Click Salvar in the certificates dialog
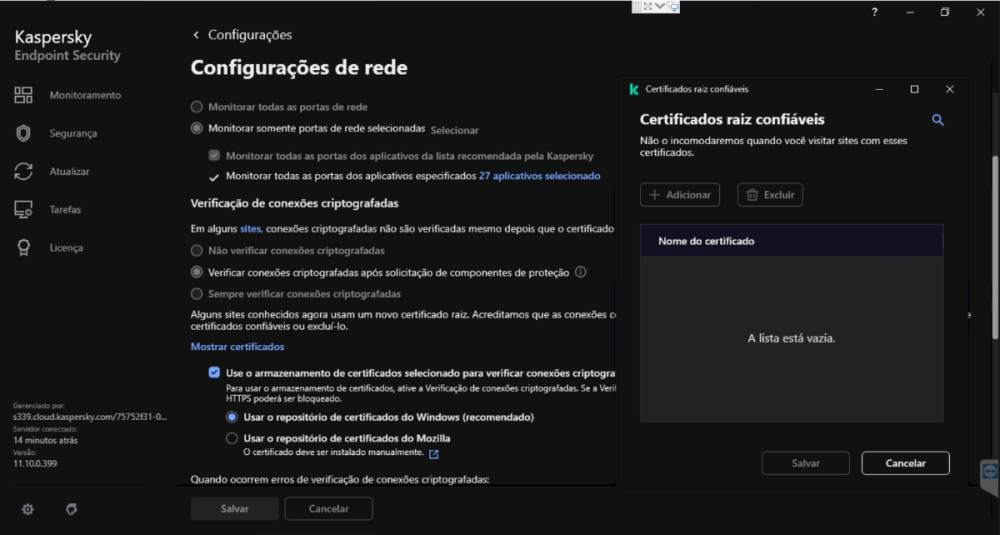This screenshot has height=535, width=1000. [805, 464]
